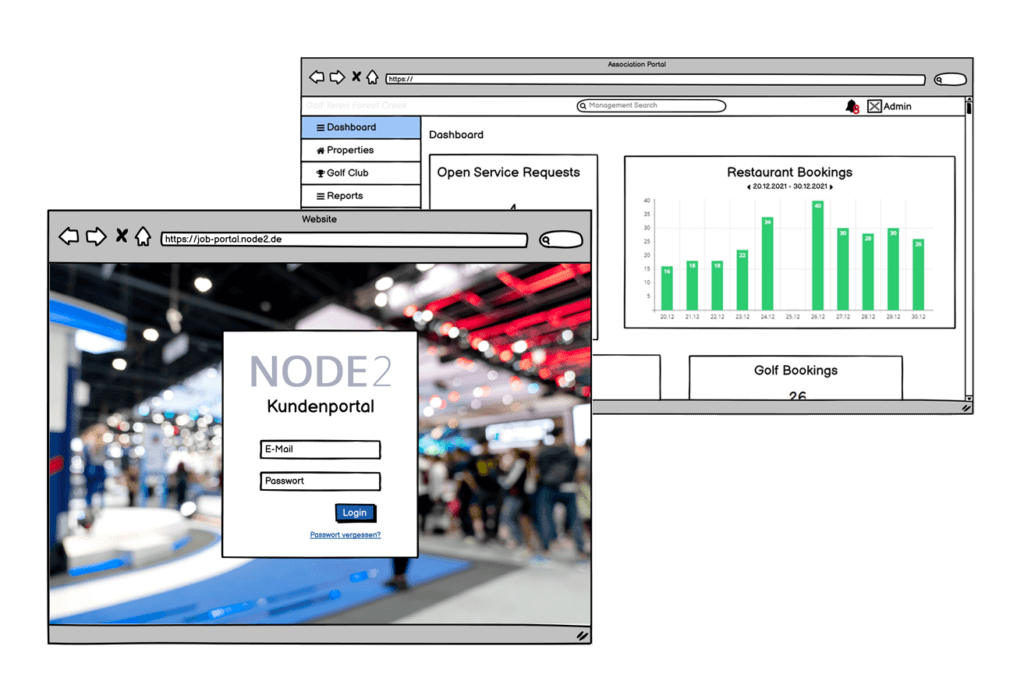Click the job-portal.node2.de address bar
Viewport: 1024px width, 685px height.
(x=344, y=240)
